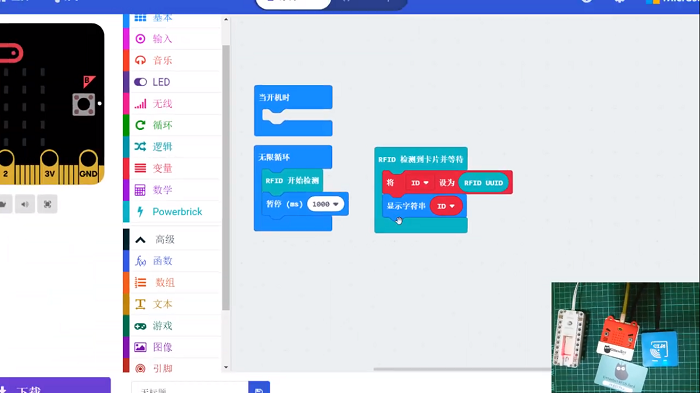Open the LED block category
The image size is (700, 393).
pos(172,82)
